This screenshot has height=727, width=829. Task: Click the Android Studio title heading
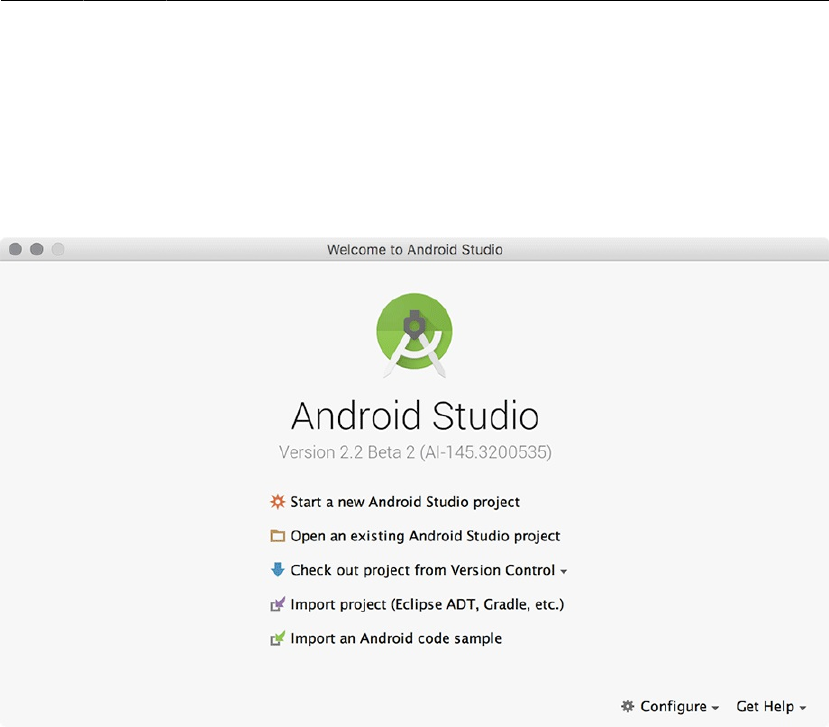415,416
